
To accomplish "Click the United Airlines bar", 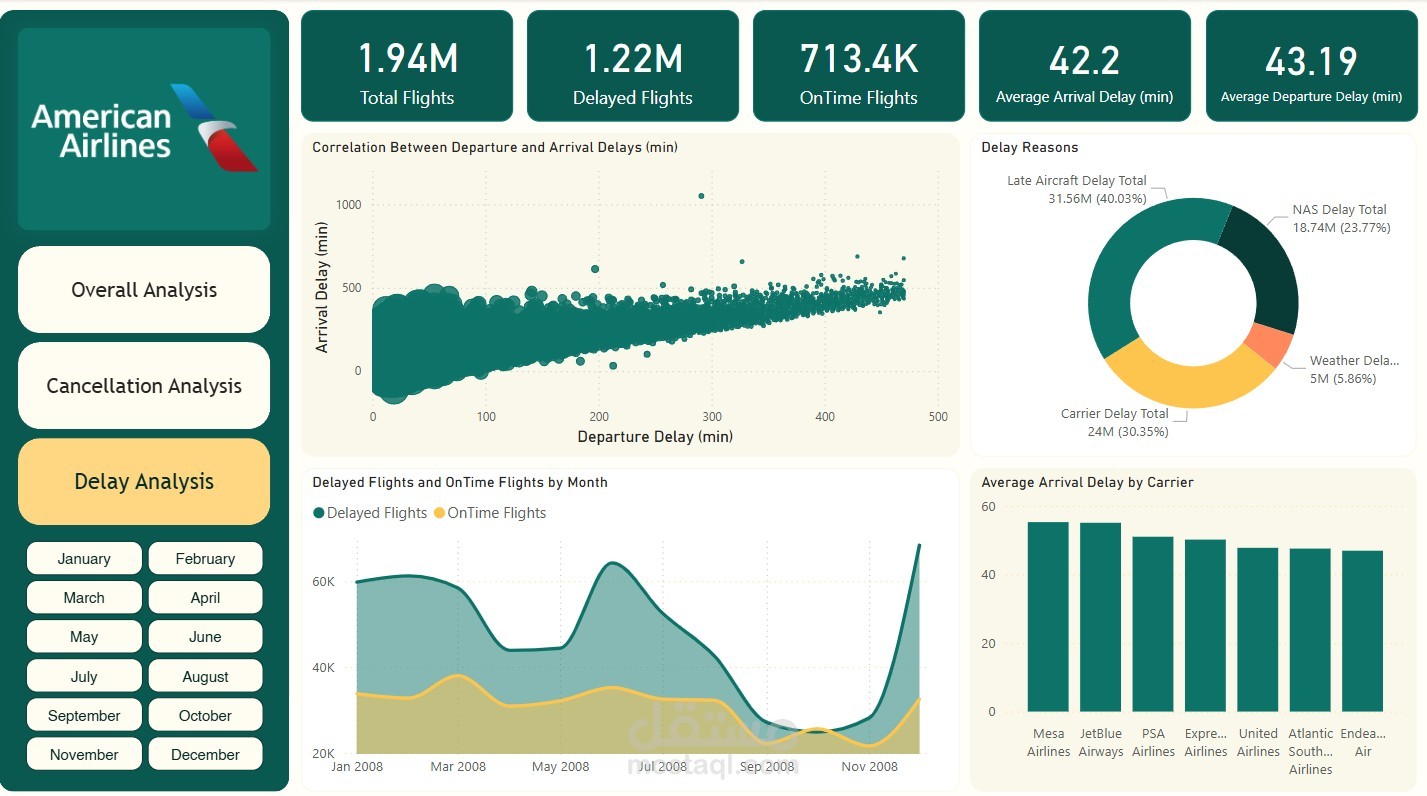I will (x=1257, y=630).
